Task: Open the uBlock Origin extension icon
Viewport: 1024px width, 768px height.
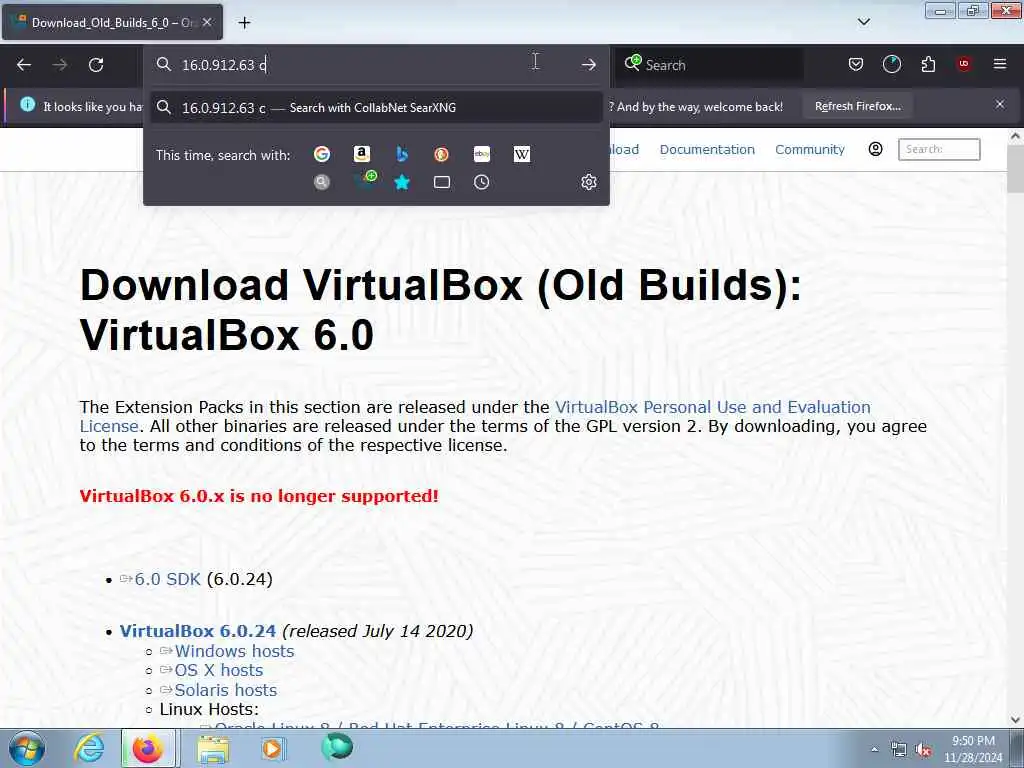Action: pos(963,64)
